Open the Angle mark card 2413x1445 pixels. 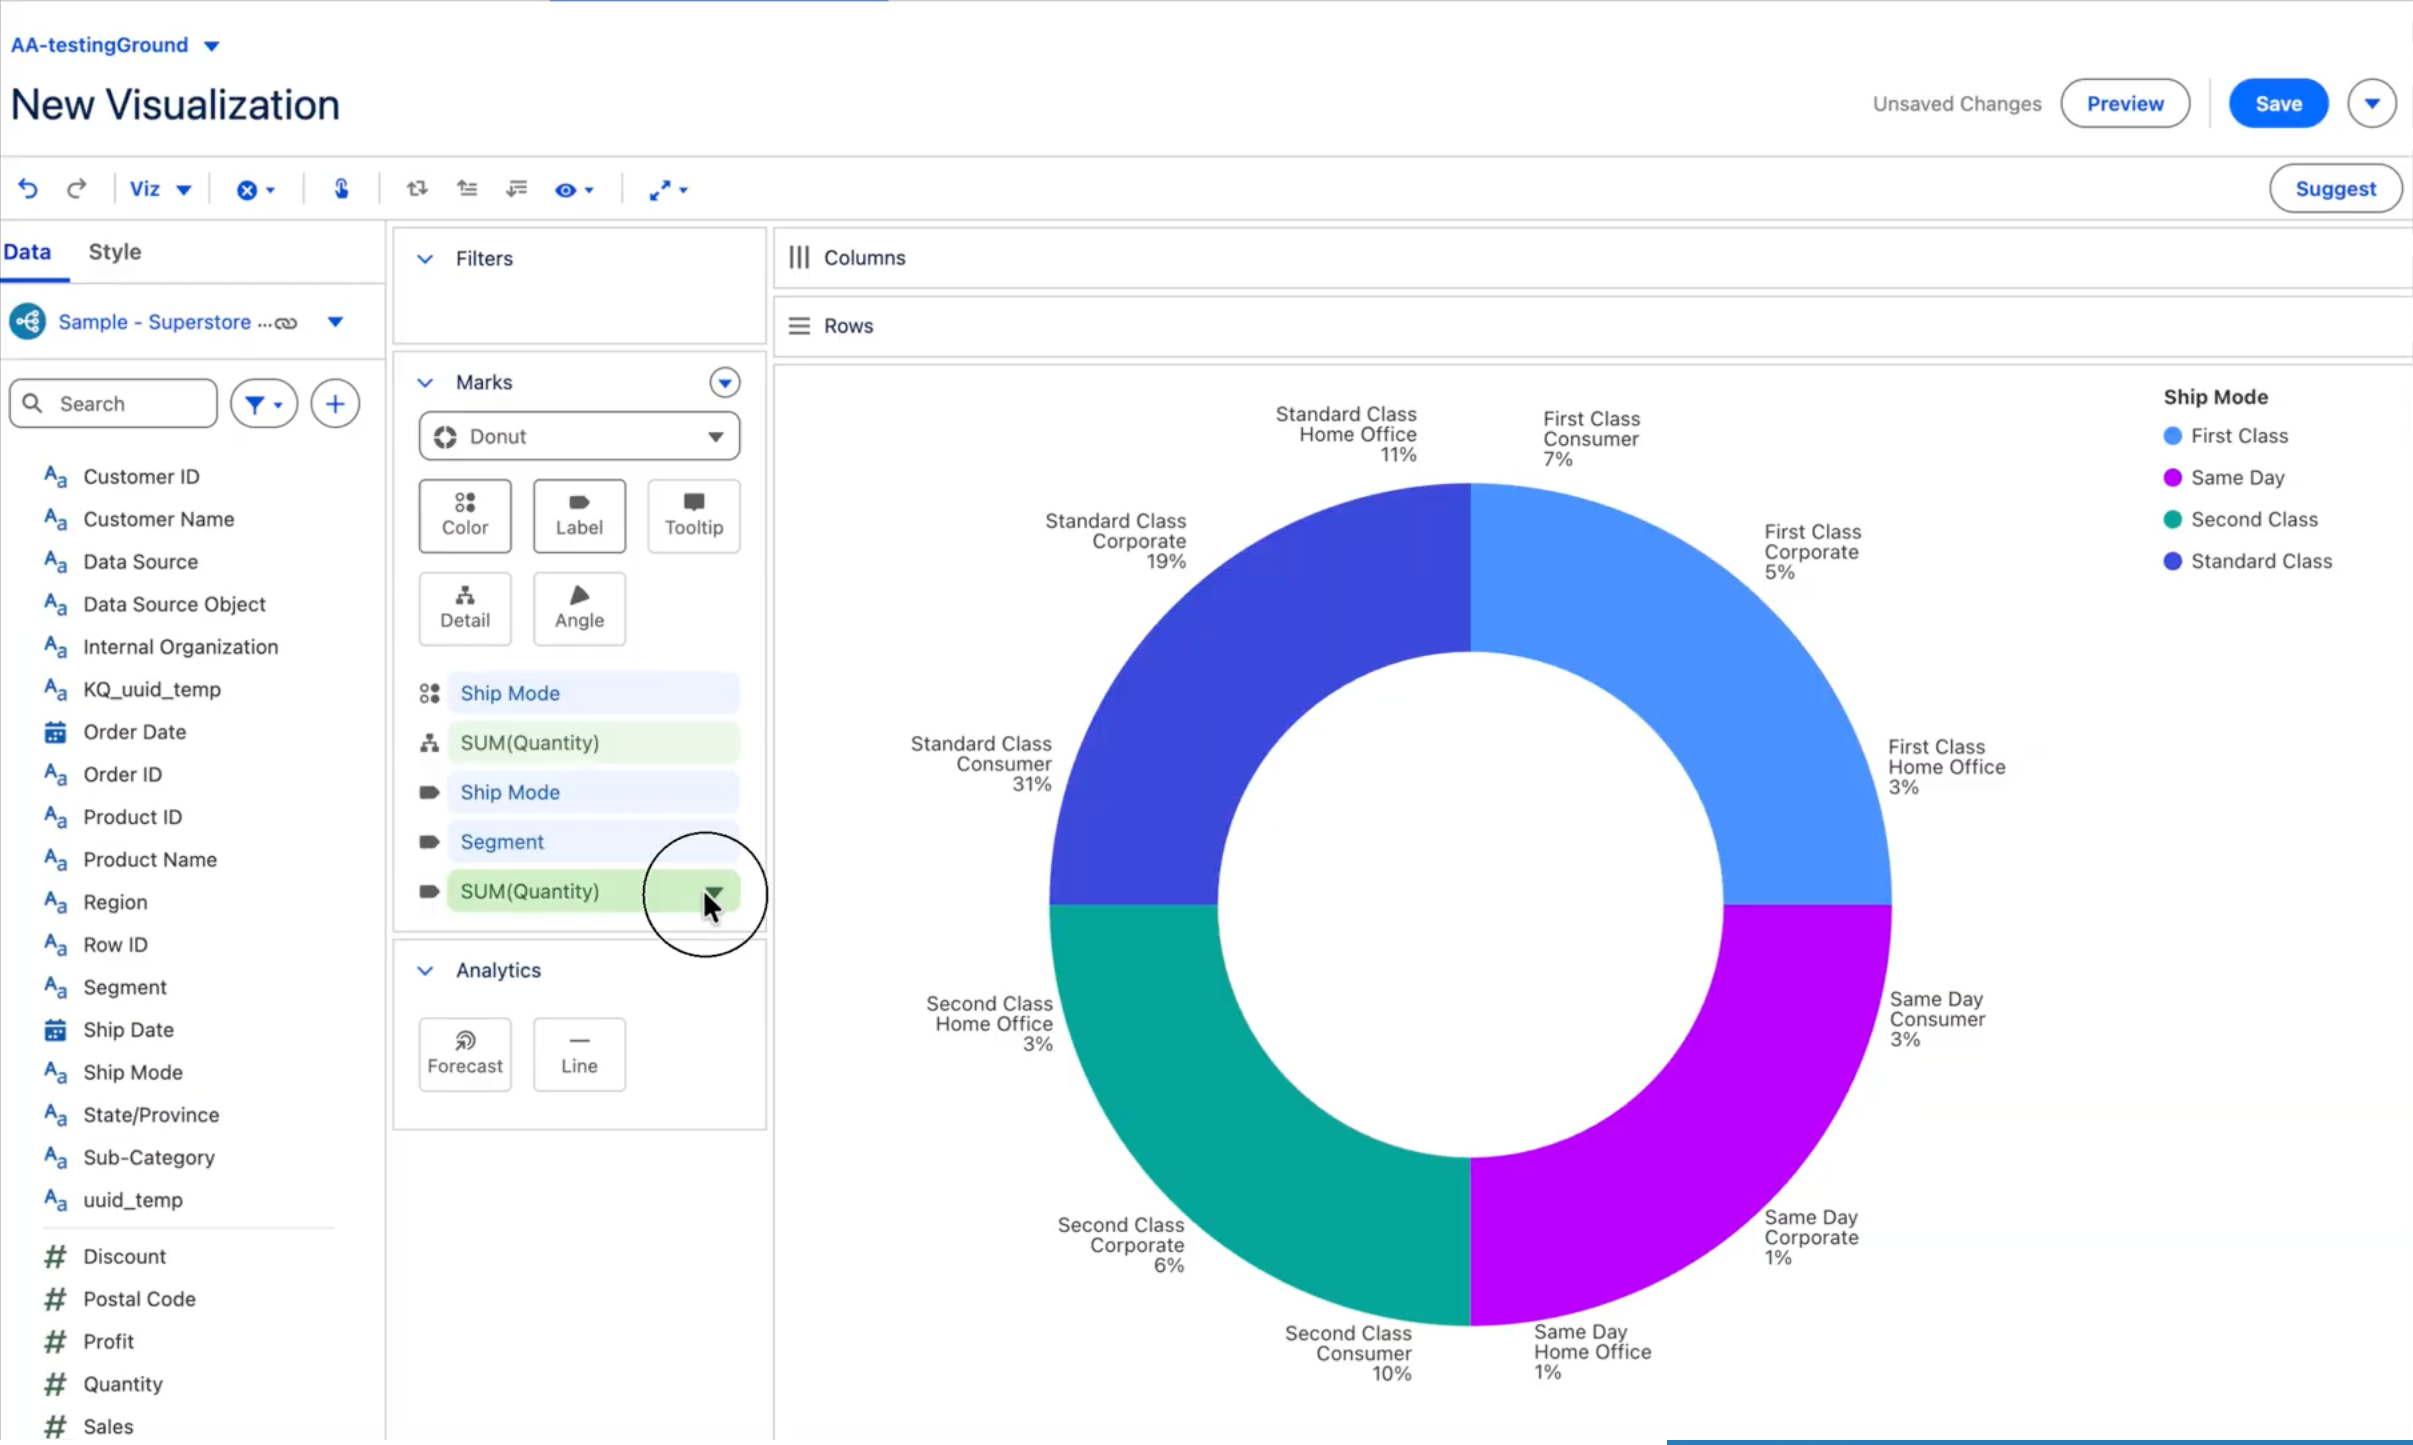tap(579, 608)
